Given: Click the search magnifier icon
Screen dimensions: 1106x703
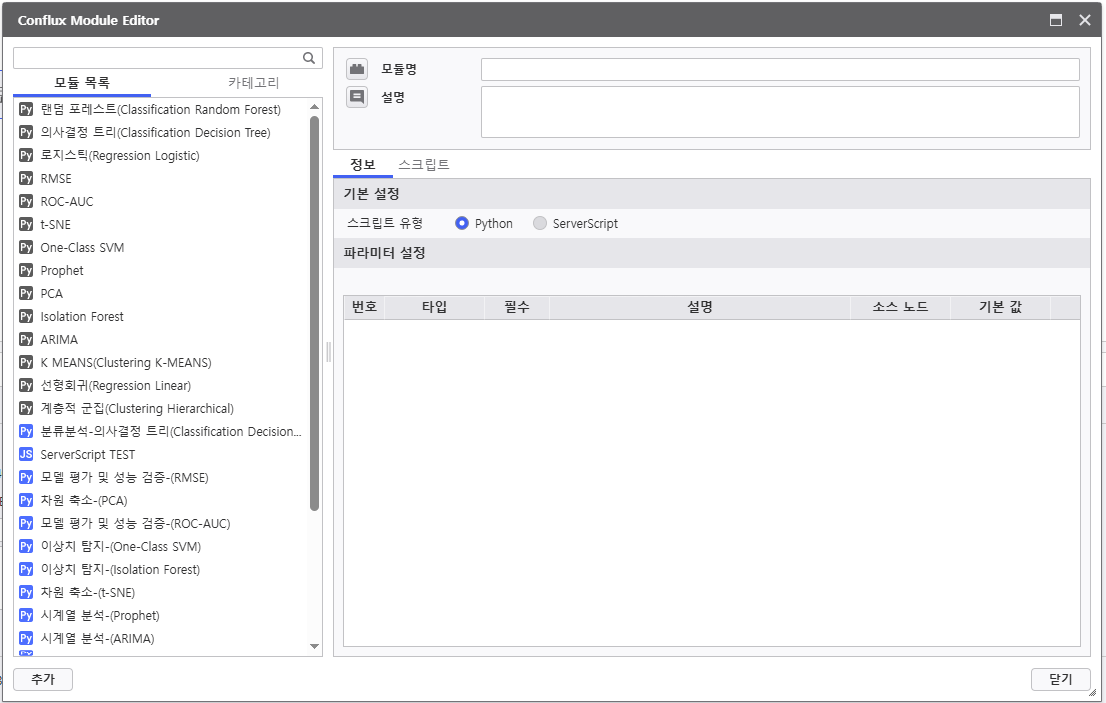Looking at the screenshot, I should click(309, 58).
